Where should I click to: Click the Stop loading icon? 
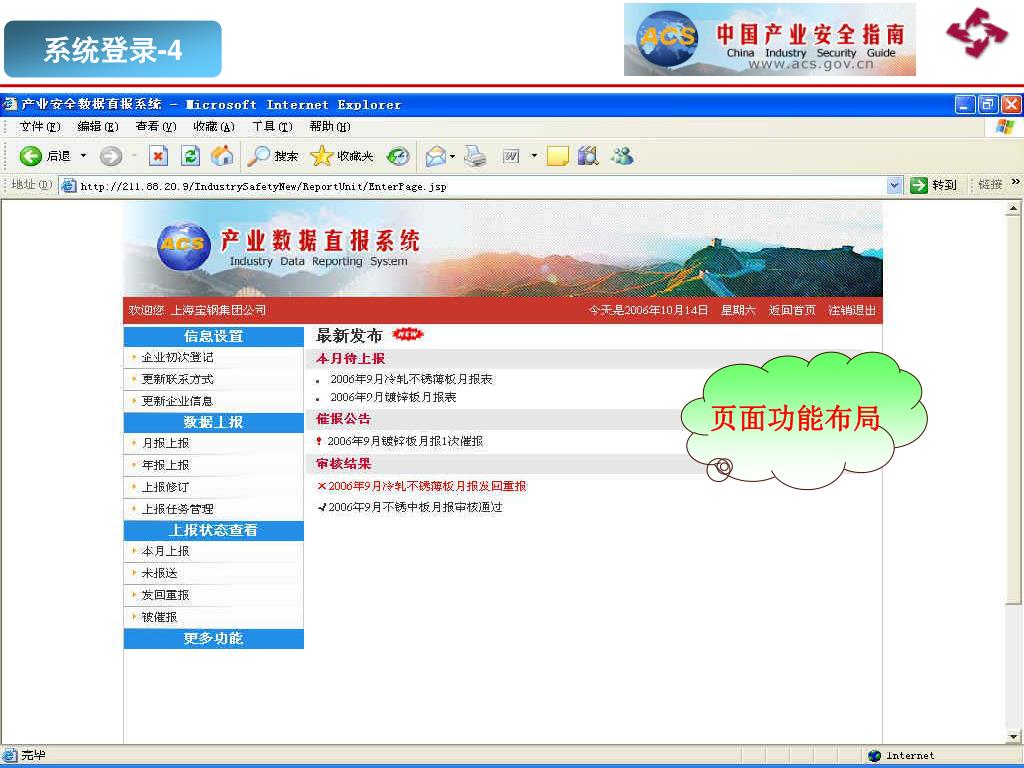(x=158, y=156)
